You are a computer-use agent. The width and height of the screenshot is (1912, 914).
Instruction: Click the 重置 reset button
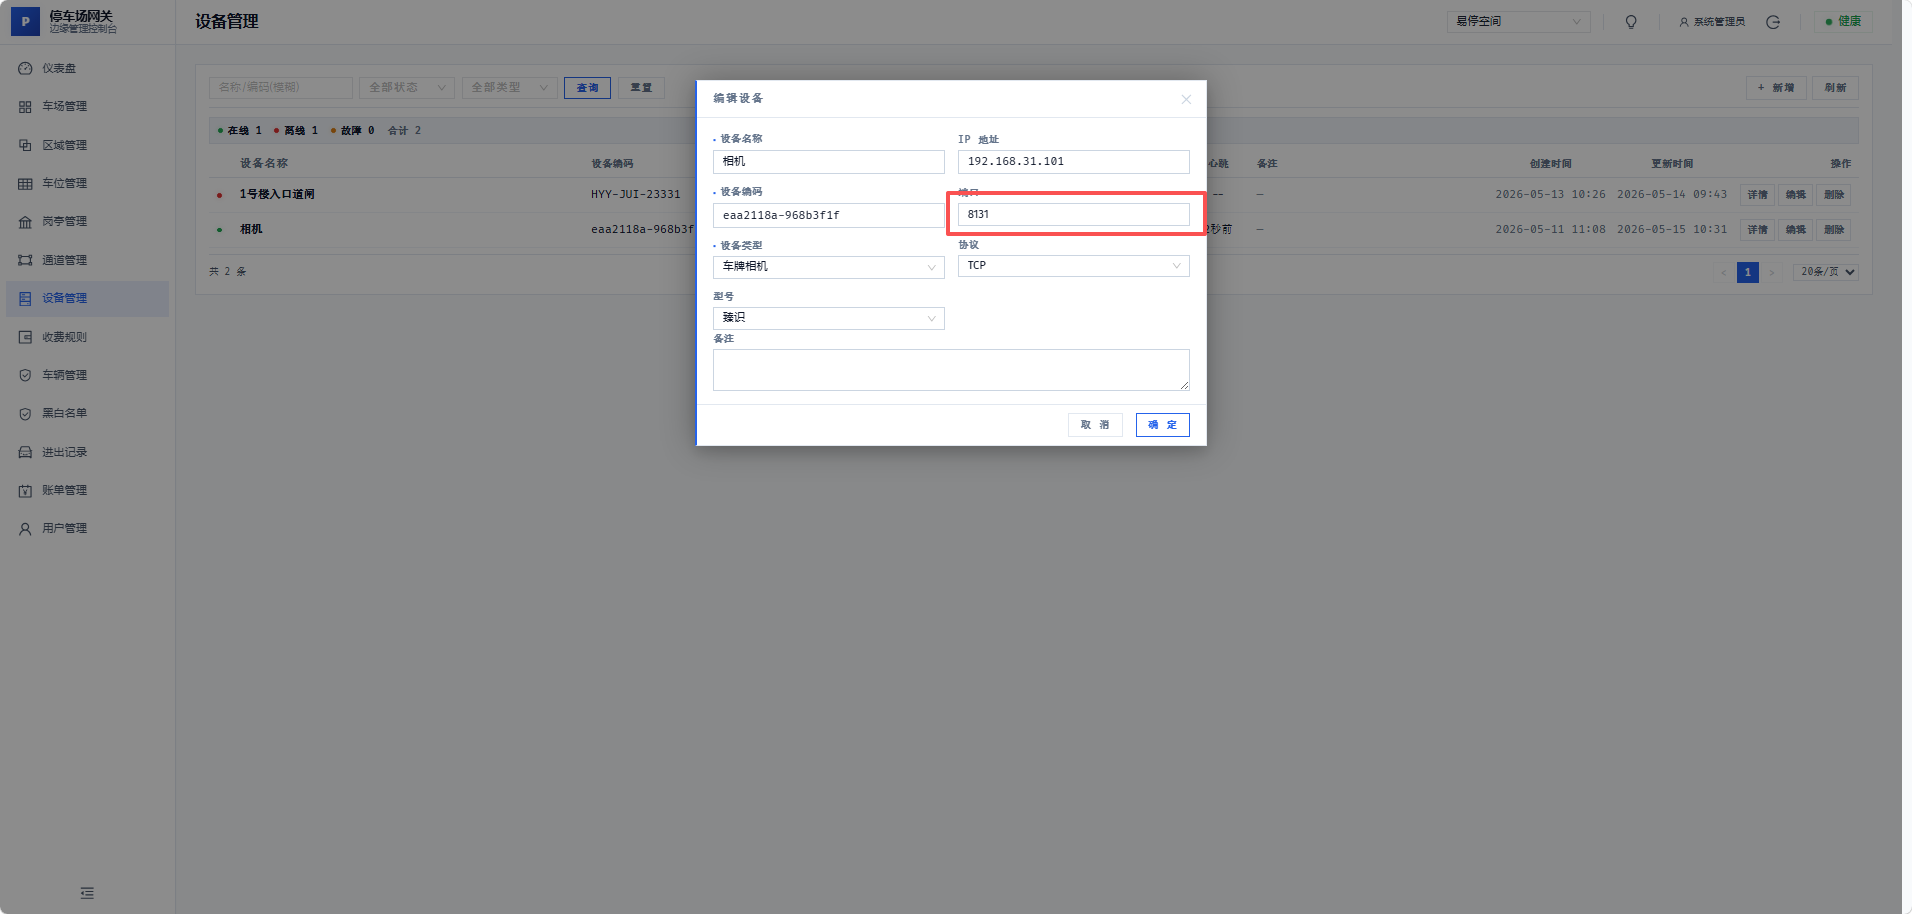641,88
